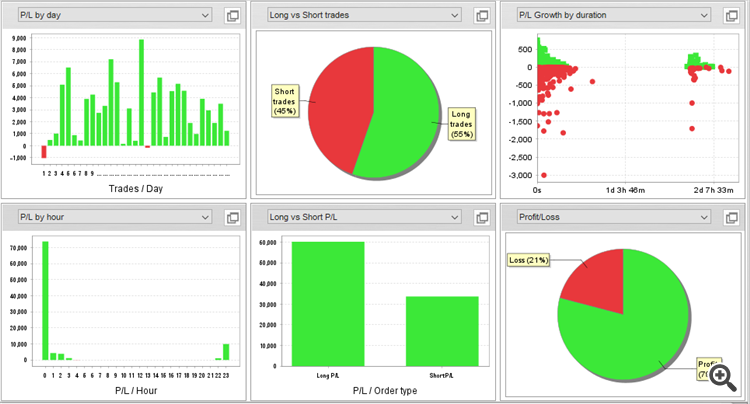Click the Short trades (45%) label

point(285,101)
